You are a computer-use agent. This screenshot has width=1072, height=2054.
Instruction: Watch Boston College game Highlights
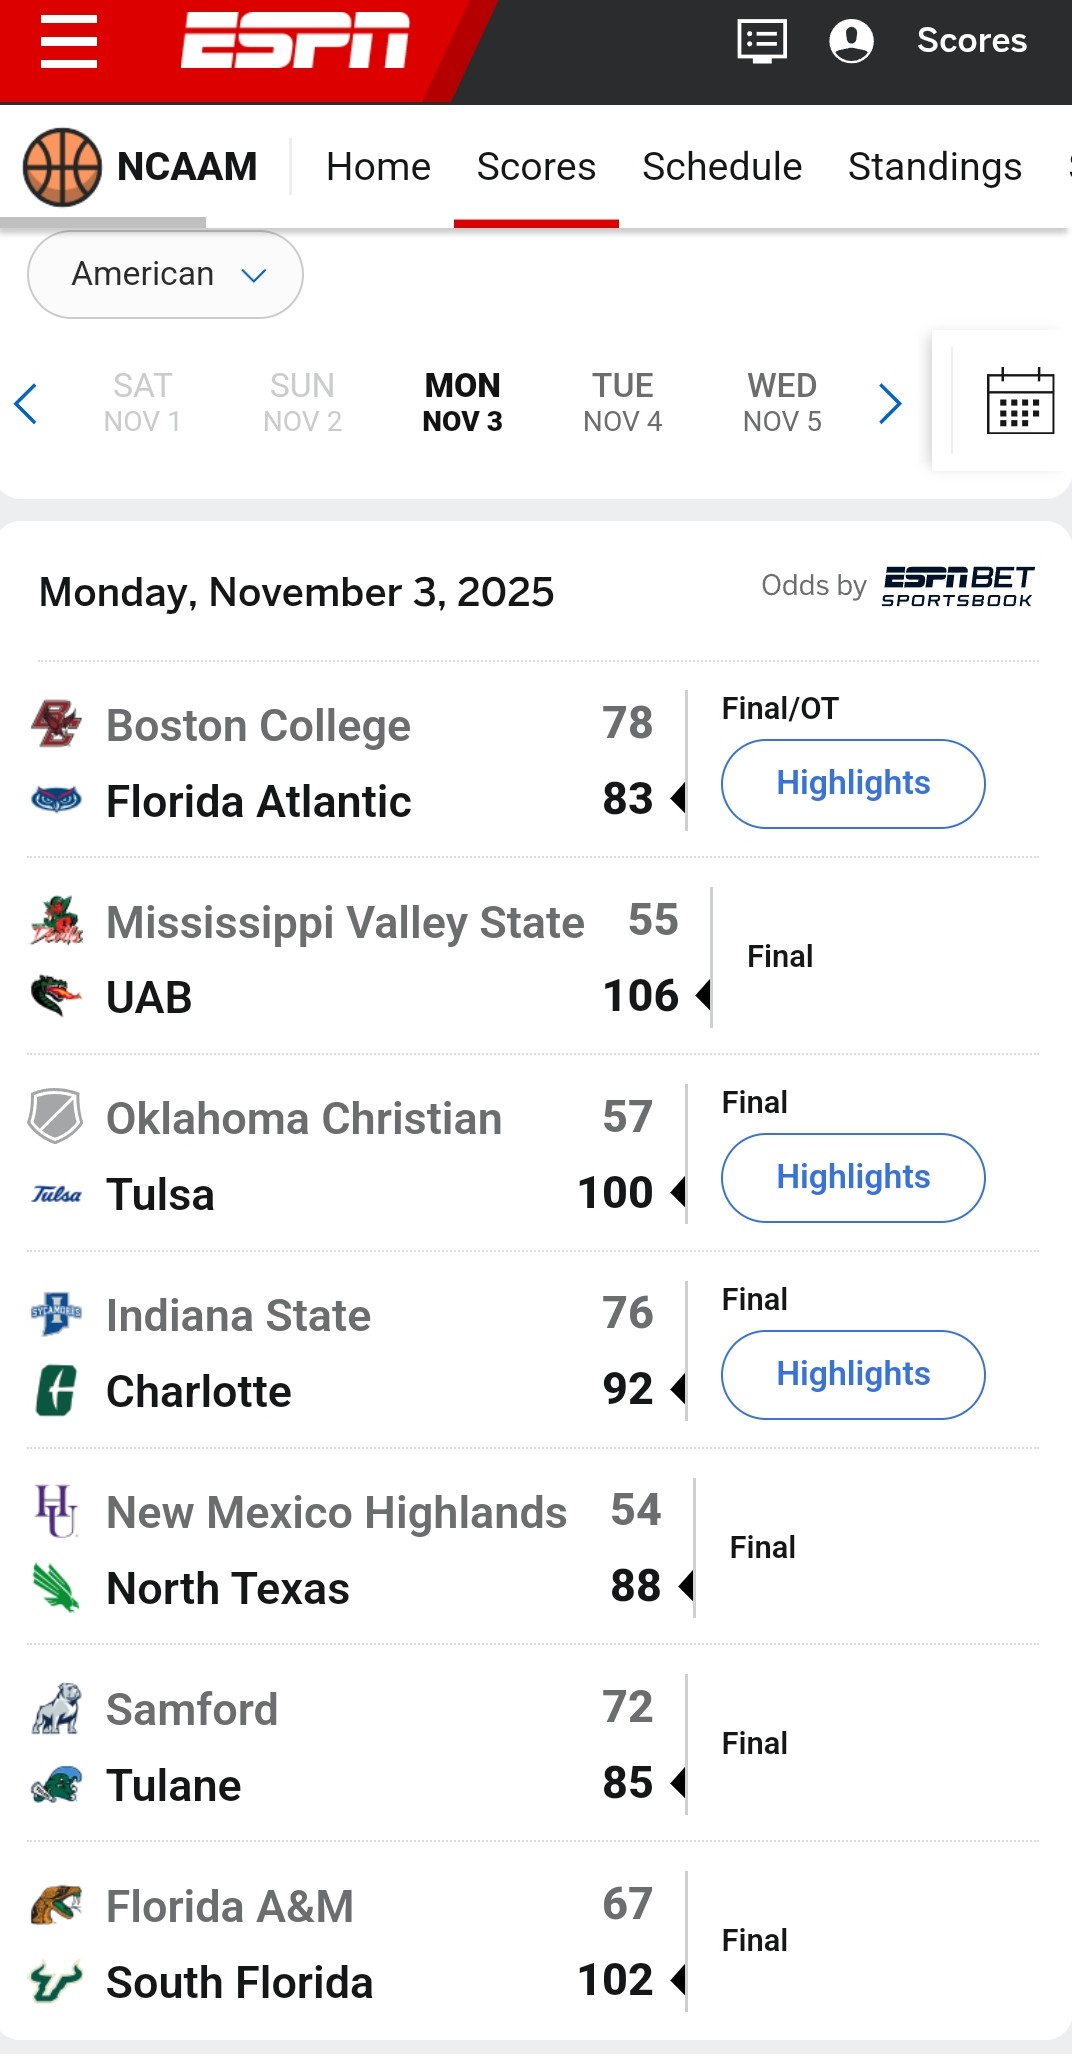[x=852, y=783]
